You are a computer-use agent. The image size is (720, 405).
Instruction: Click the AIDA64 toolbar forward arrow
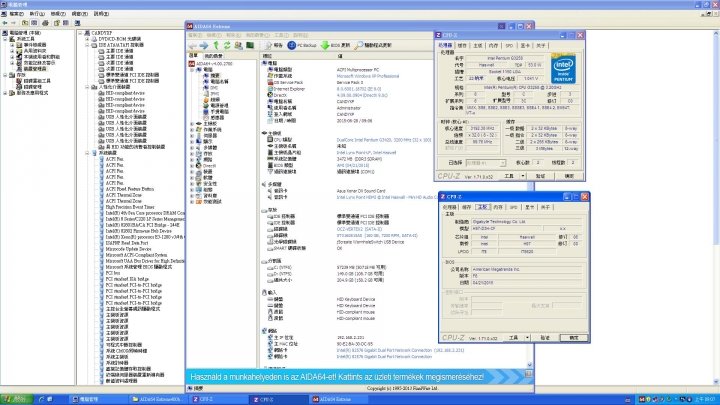coord(204,45)
